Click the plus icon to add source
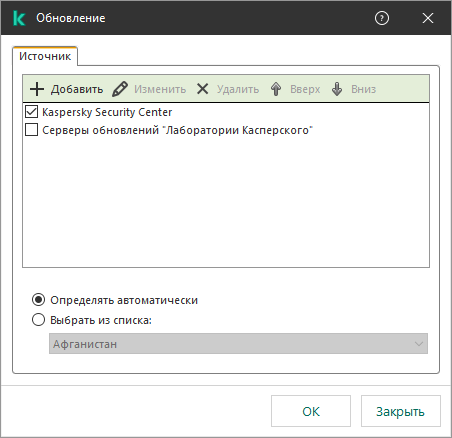 pyautogui.click(x=37, y=89)
